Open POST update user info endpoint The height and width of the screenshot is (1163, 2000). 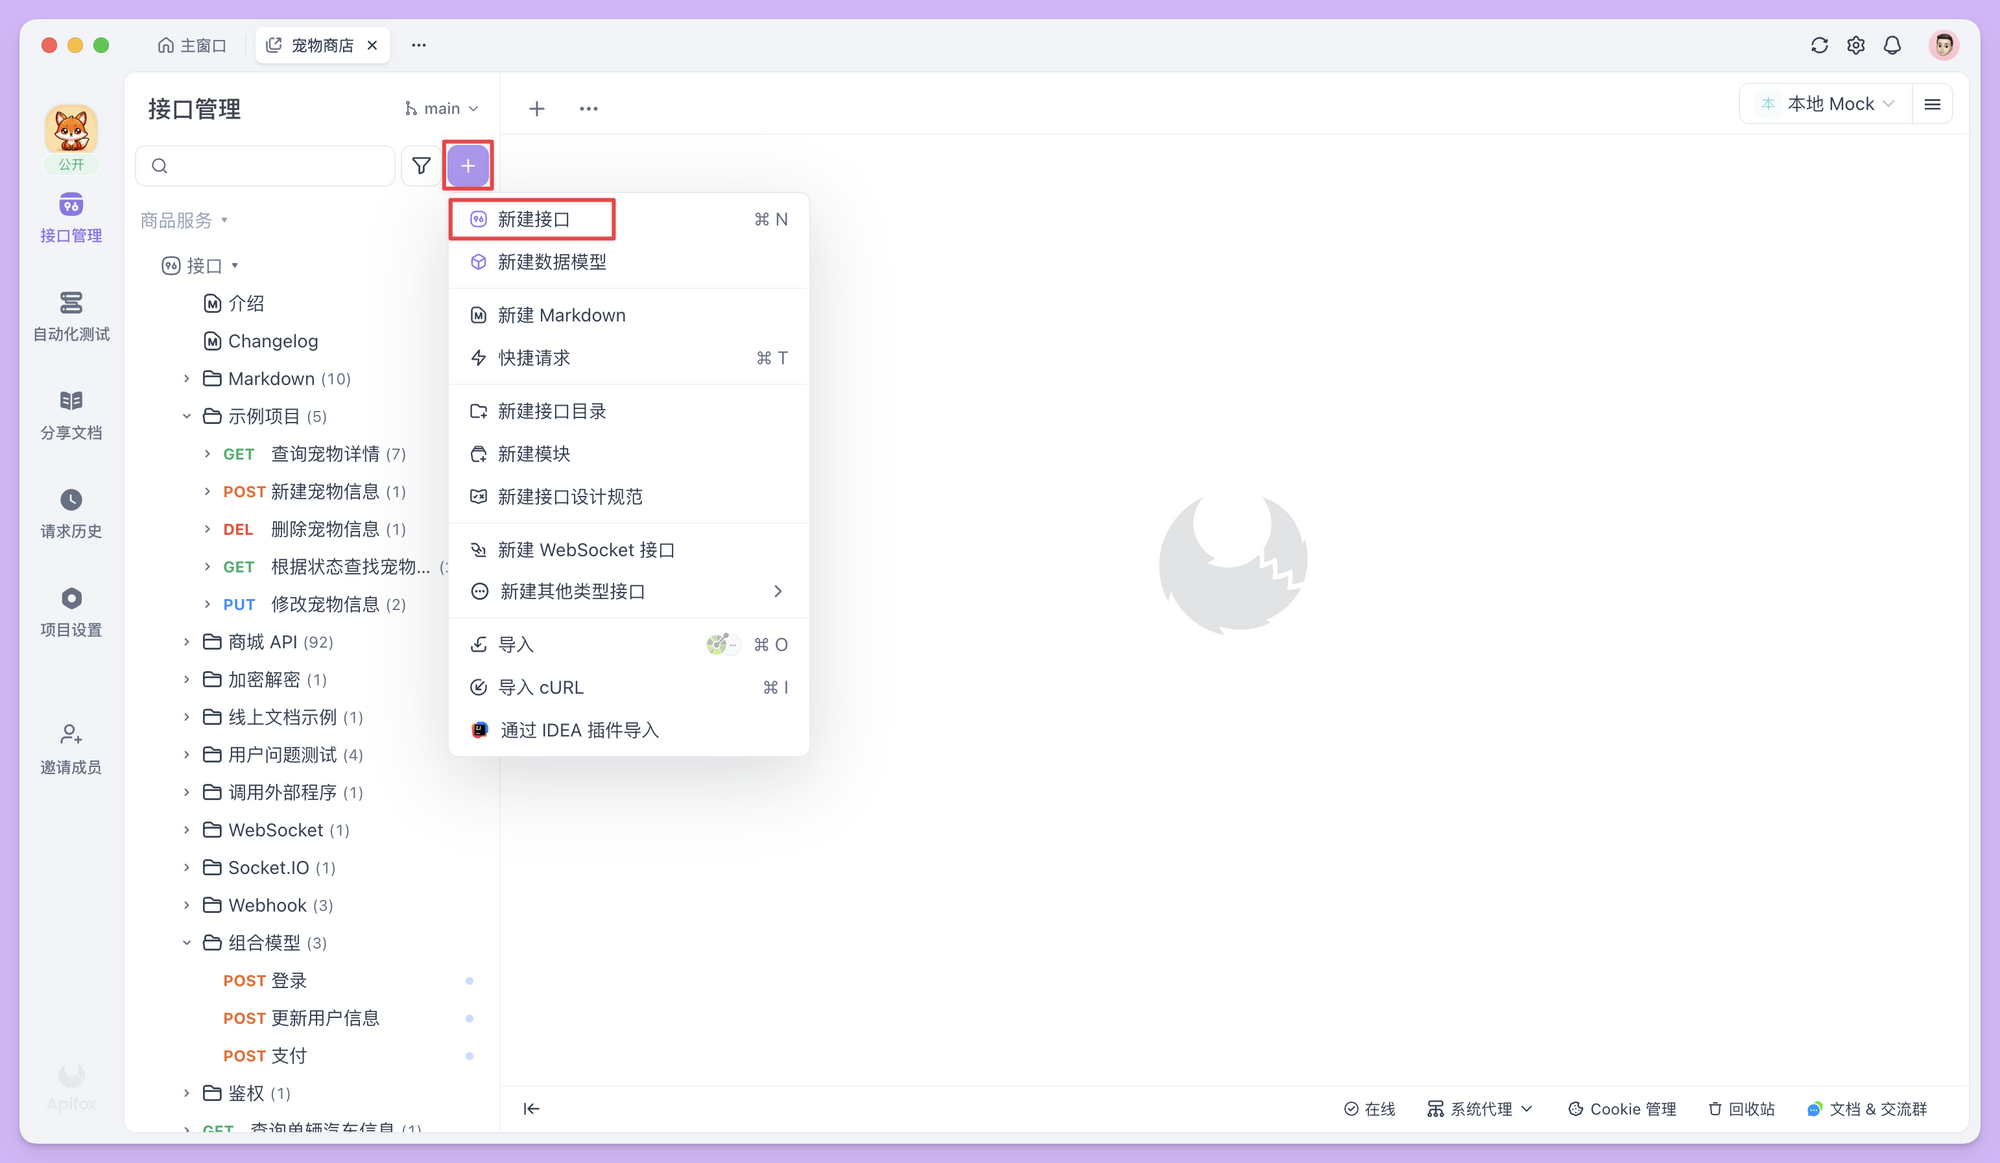pos(301,1018)
